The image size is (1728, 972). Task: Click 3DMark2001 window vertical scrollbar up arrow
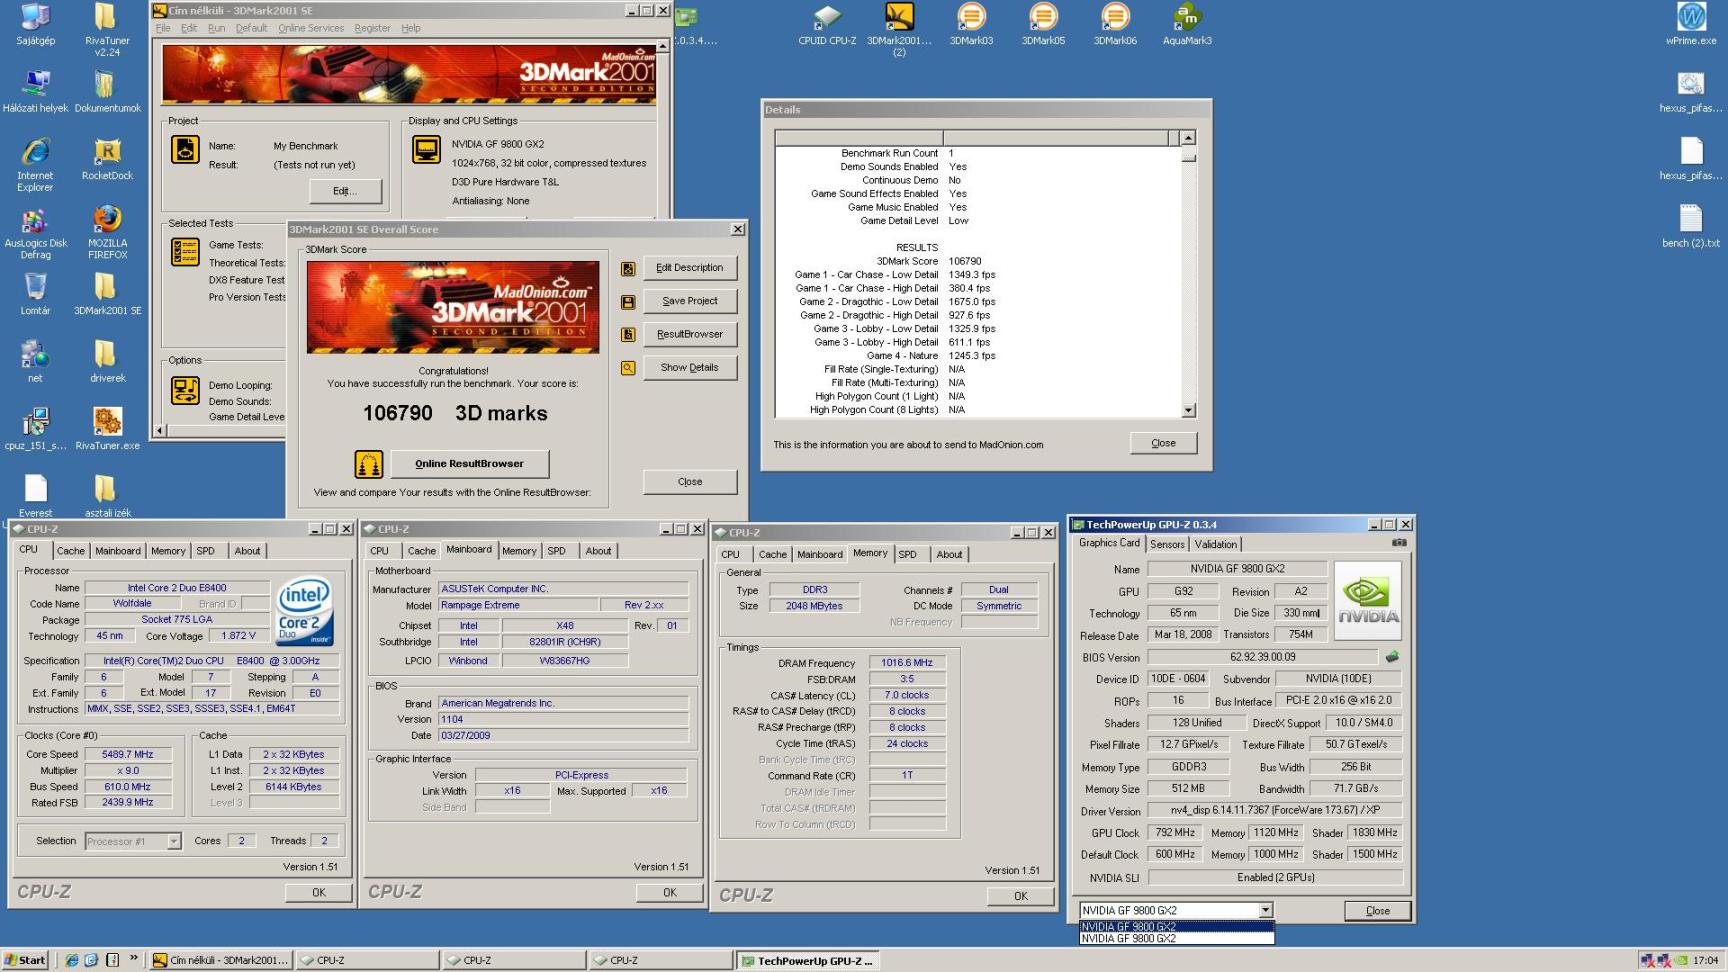(662, 46)
